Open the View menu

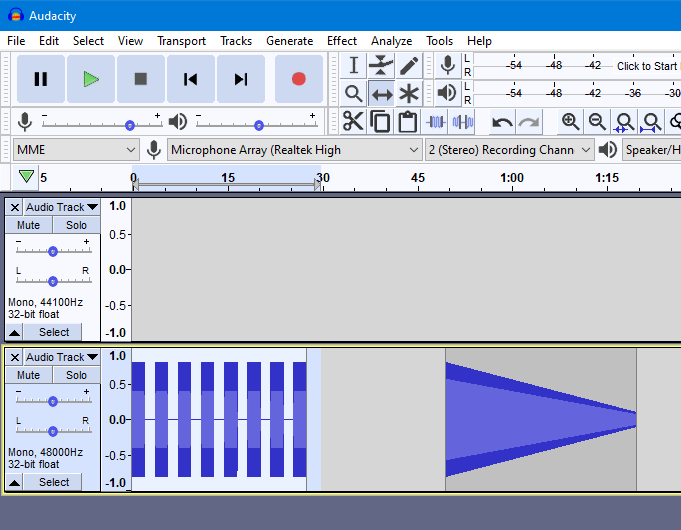coord(130,41)
